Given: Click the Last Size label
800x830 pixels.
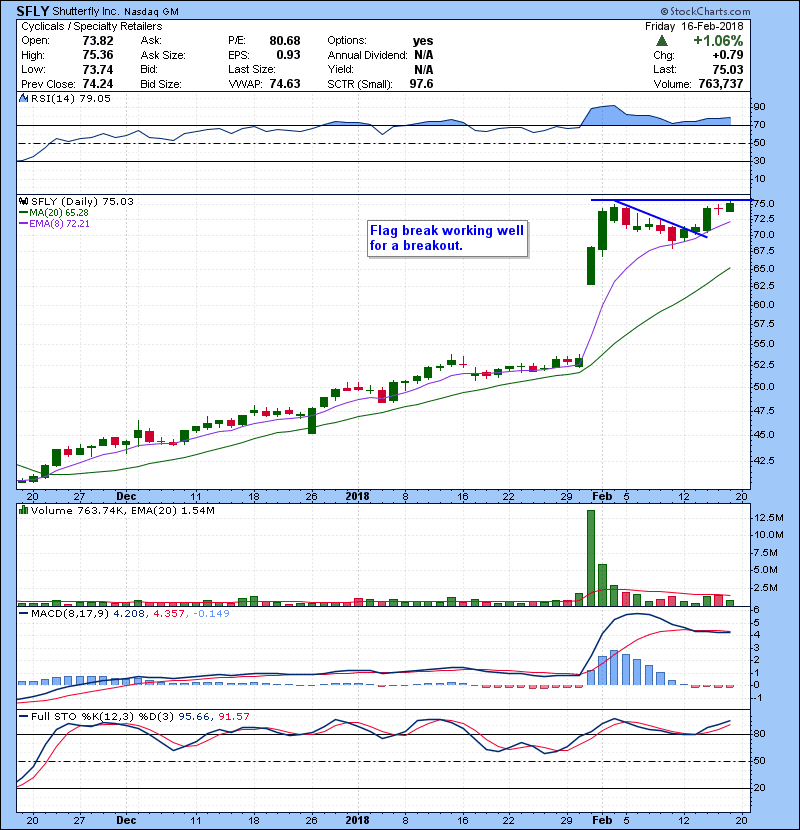Looking at the screenshot, I should pyautogui.click(x=252, y=69).
